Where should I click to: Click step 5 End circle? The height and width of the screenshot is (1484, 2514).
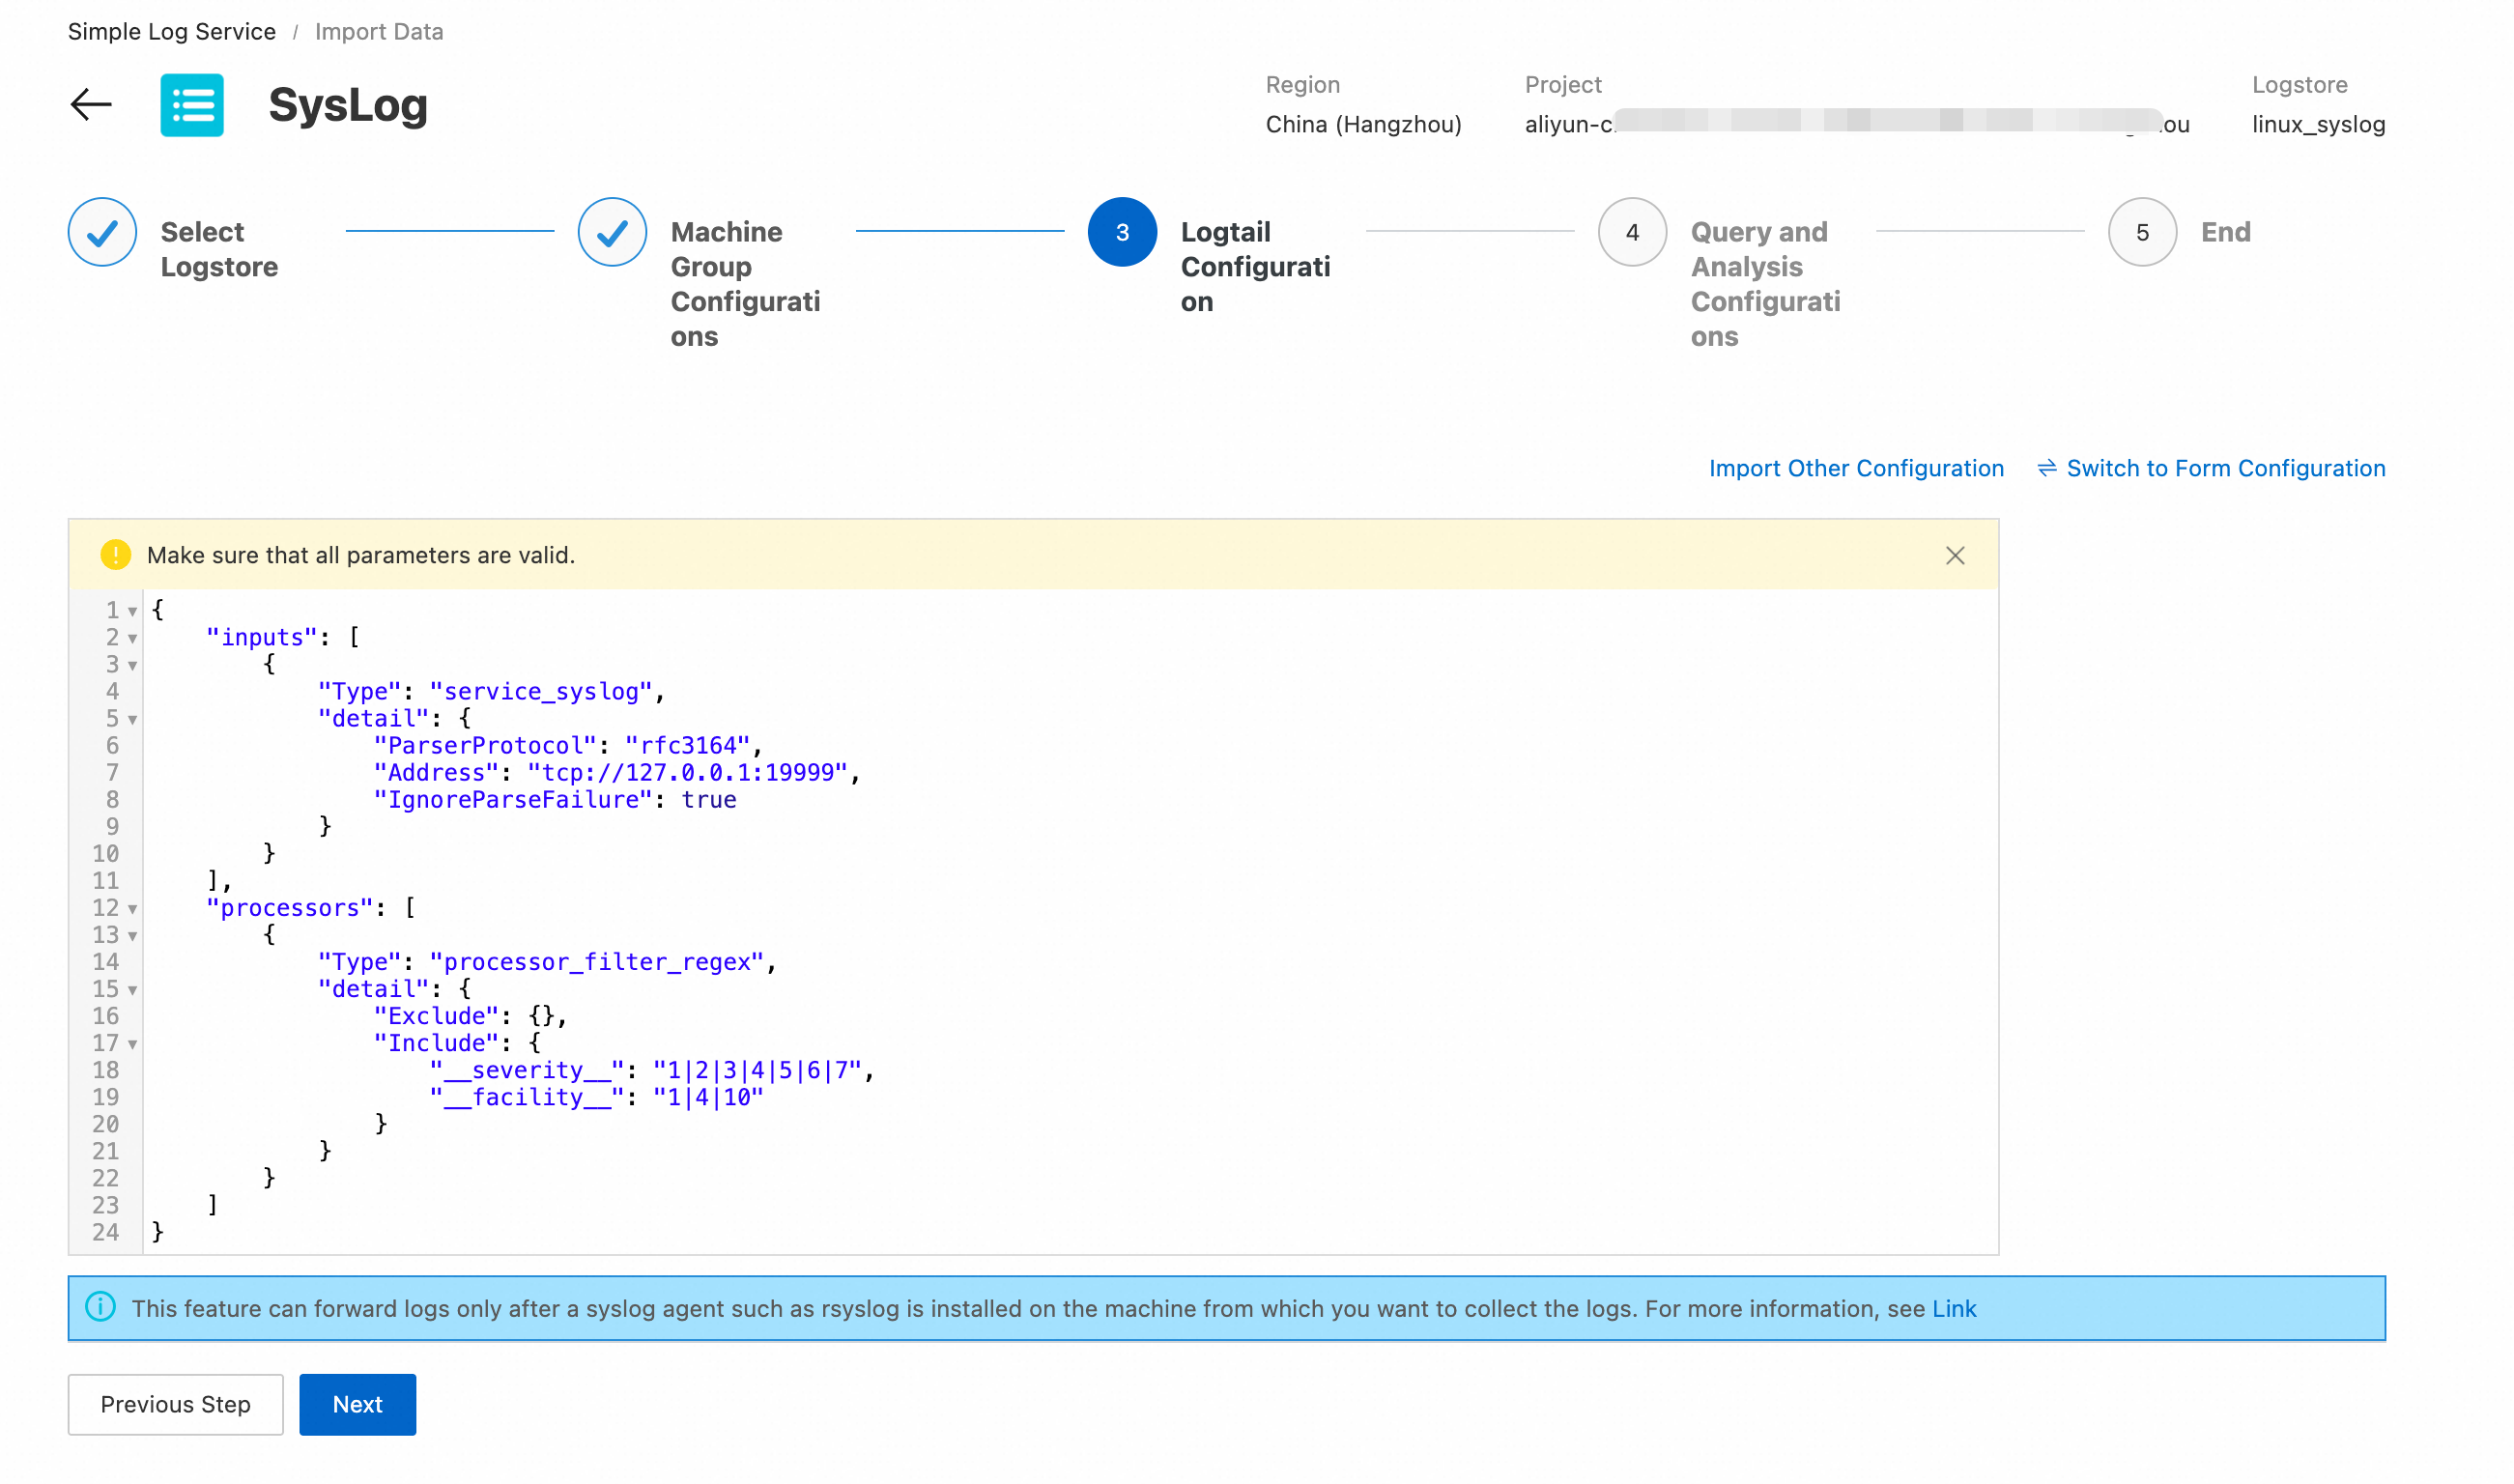[x=2142, y=232]
